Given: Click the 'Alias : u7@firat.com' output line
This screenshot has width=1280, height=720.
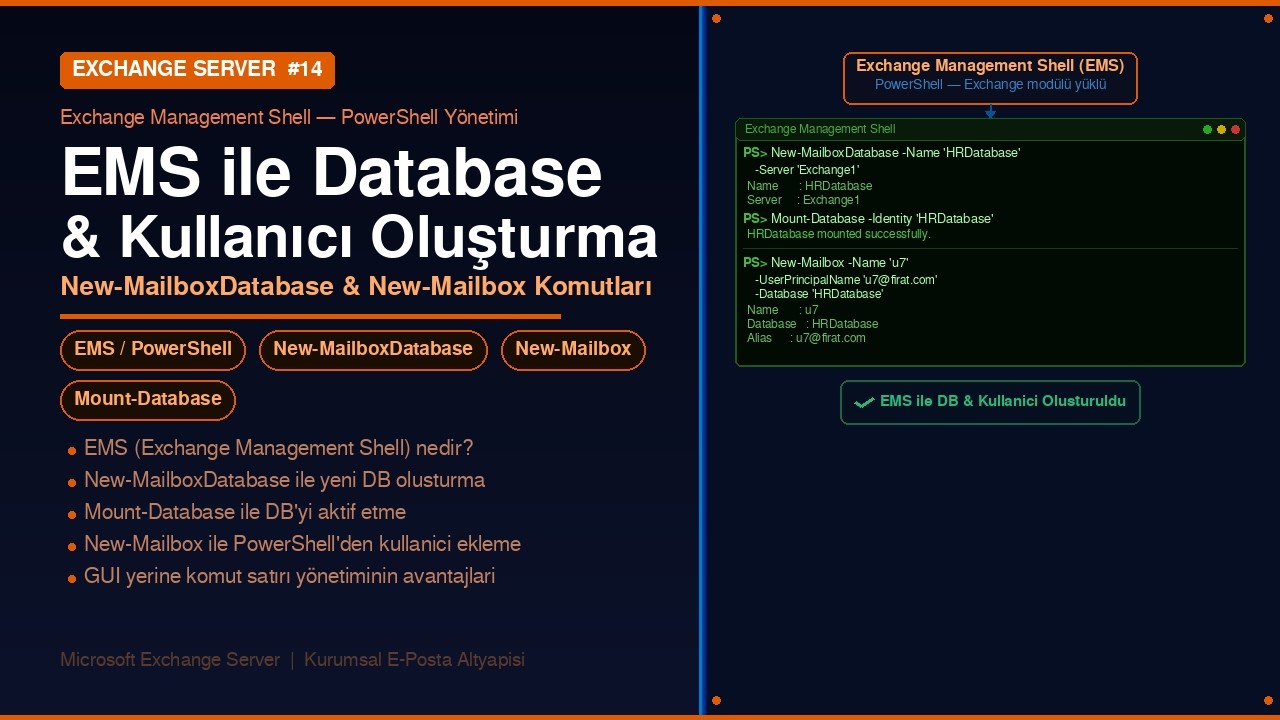Looking at the screenshot, I should click(806, 338).
